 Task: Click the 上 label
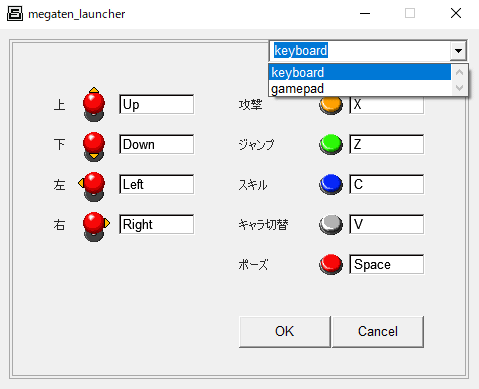coord(59,105)
